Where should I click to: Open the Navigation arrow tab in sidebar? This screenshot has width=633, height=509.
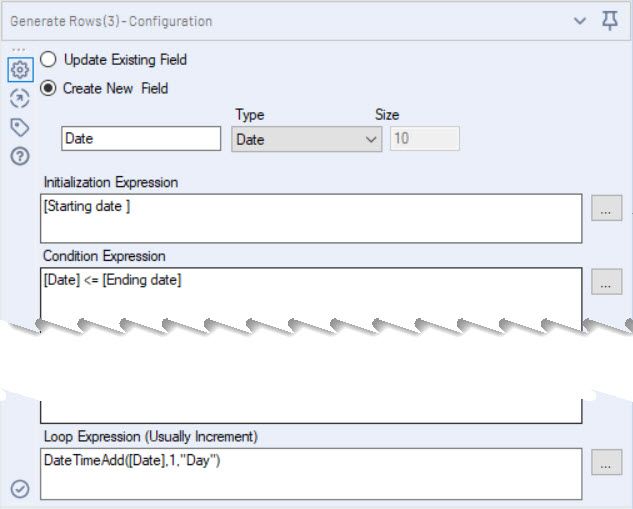click(x=18, y=98)
